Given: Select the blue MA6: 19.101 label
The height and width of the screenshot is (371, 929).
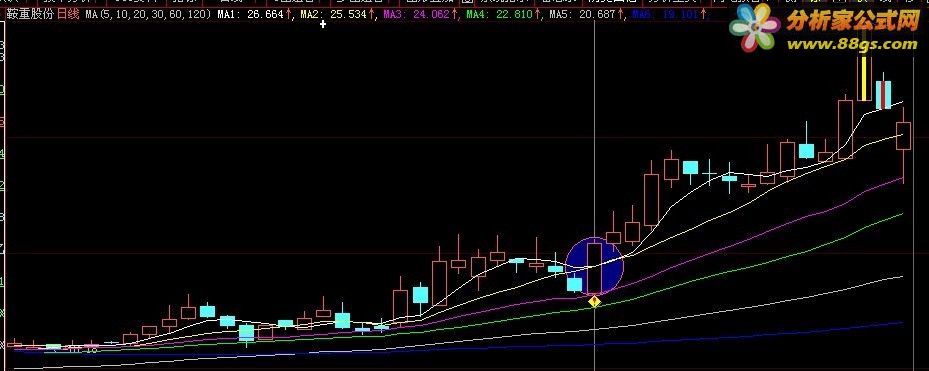Looking at the screenshot, I should pyautogui.click(x=665, y=13).
